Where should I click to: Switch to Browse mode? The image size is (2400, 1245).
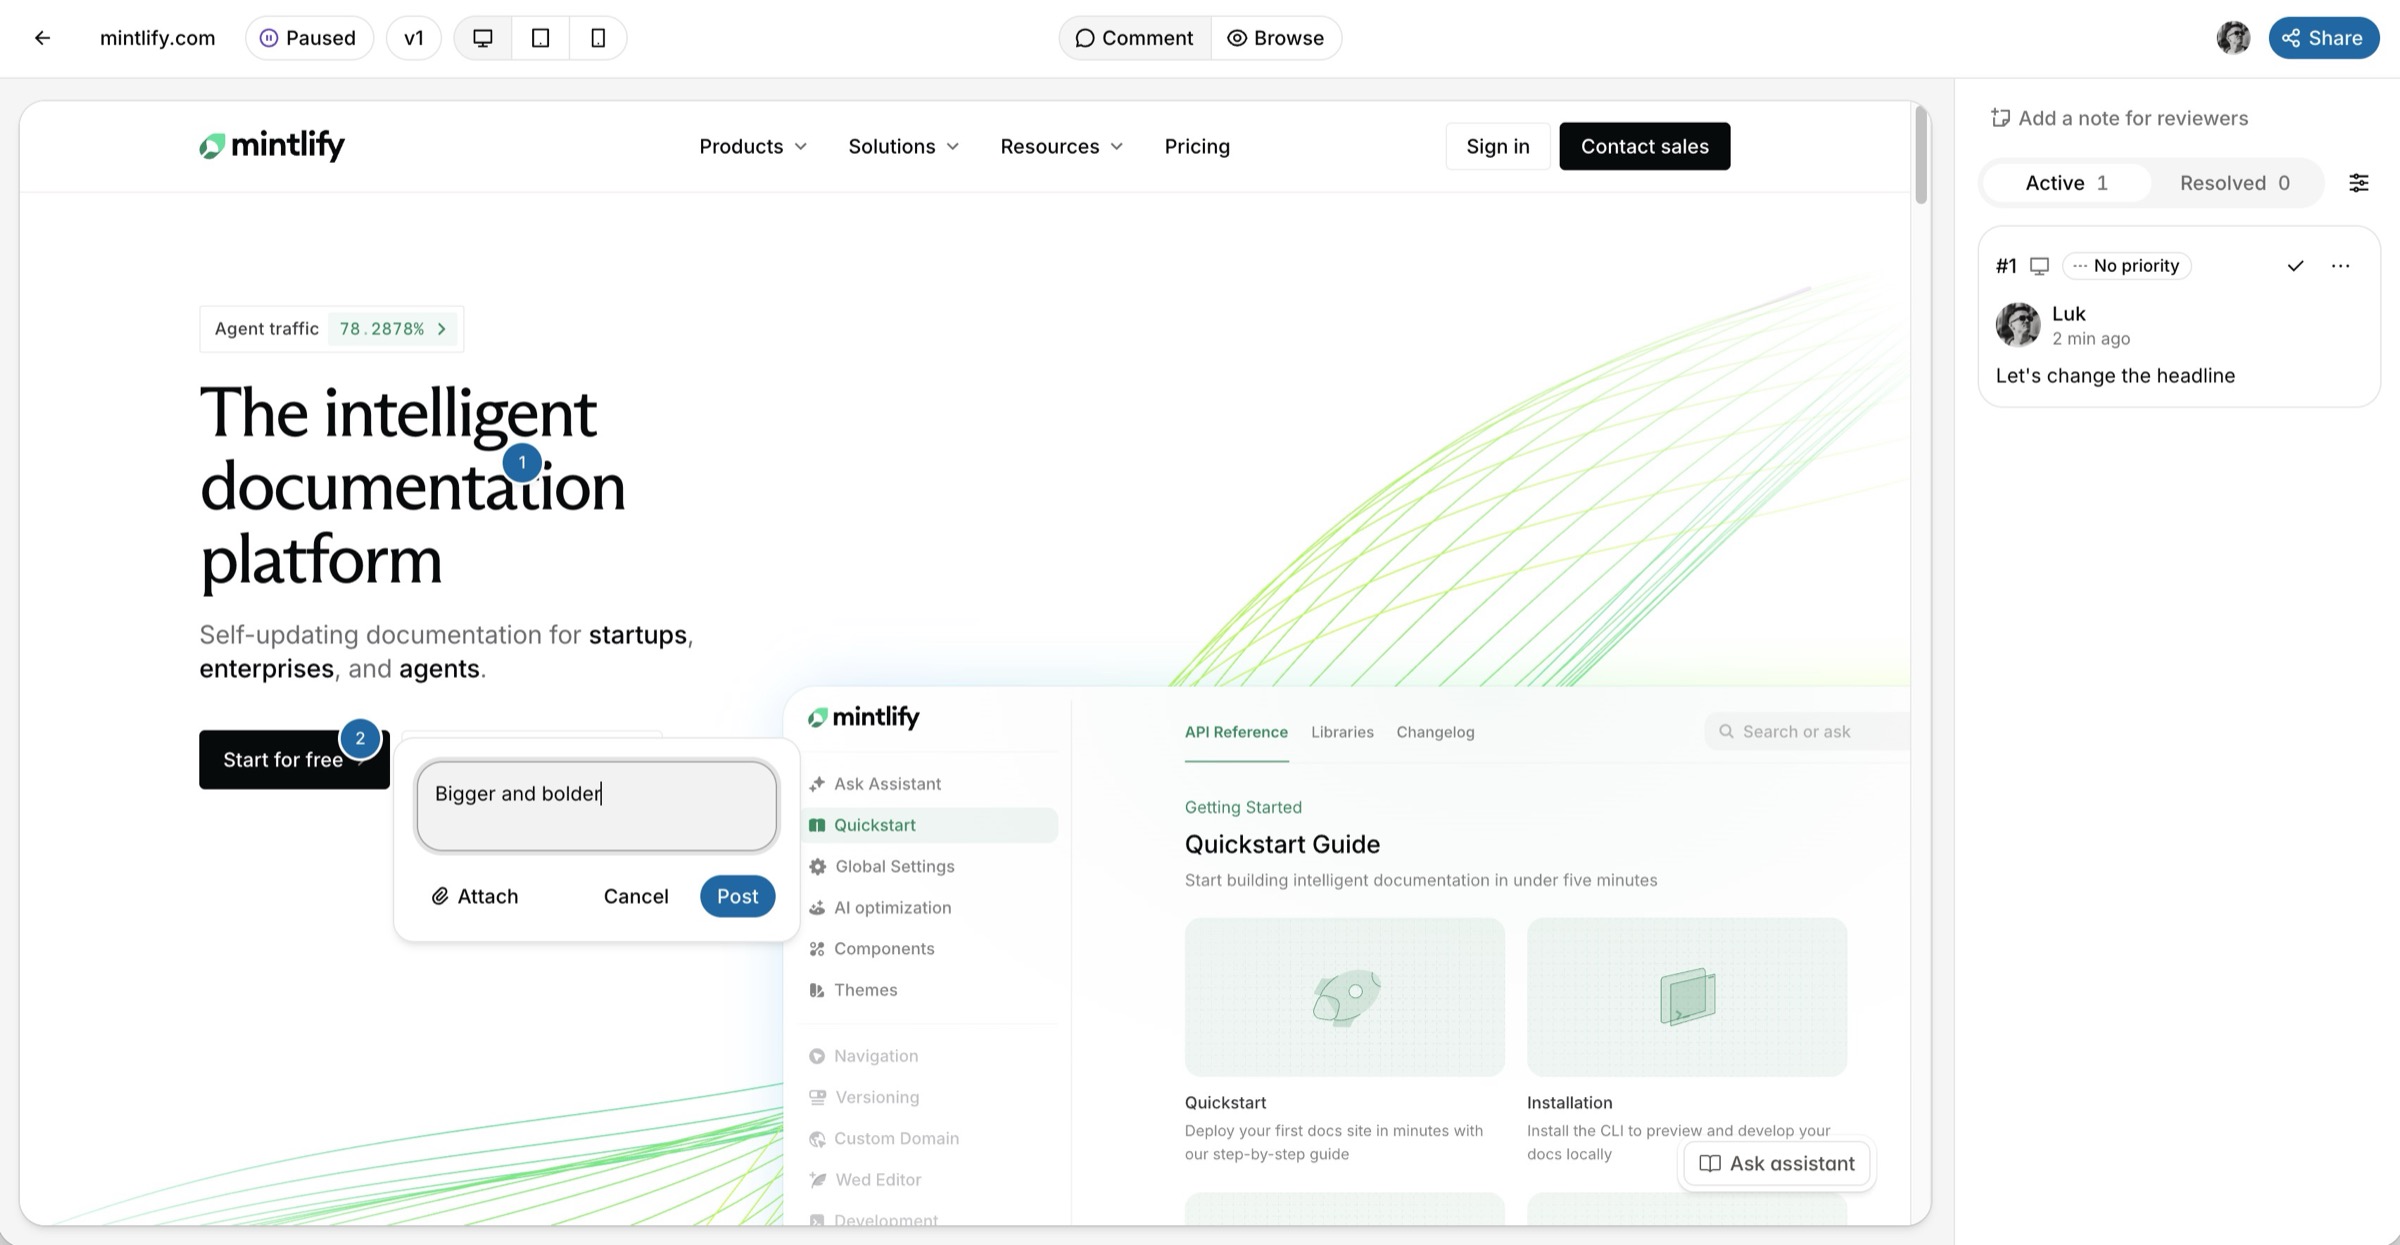[x=1275, y=38]
